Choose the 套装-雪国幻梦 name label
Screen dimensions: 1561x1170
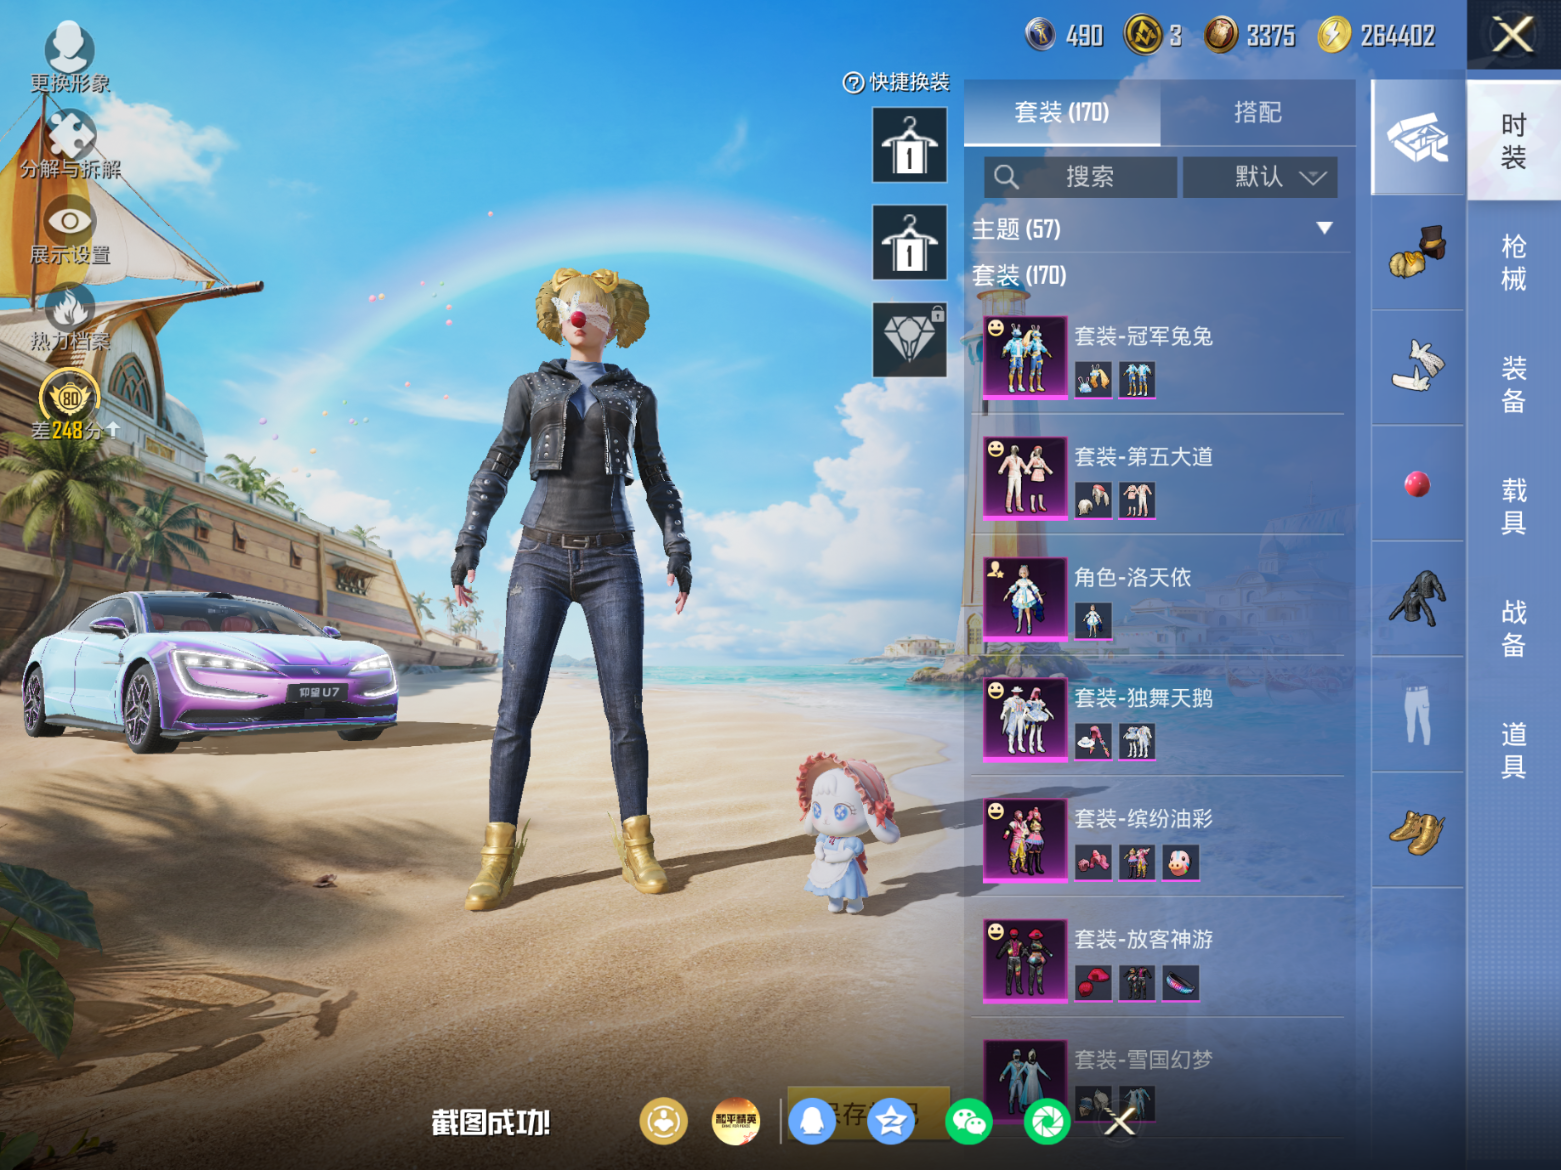[x=1143, y=1059]
